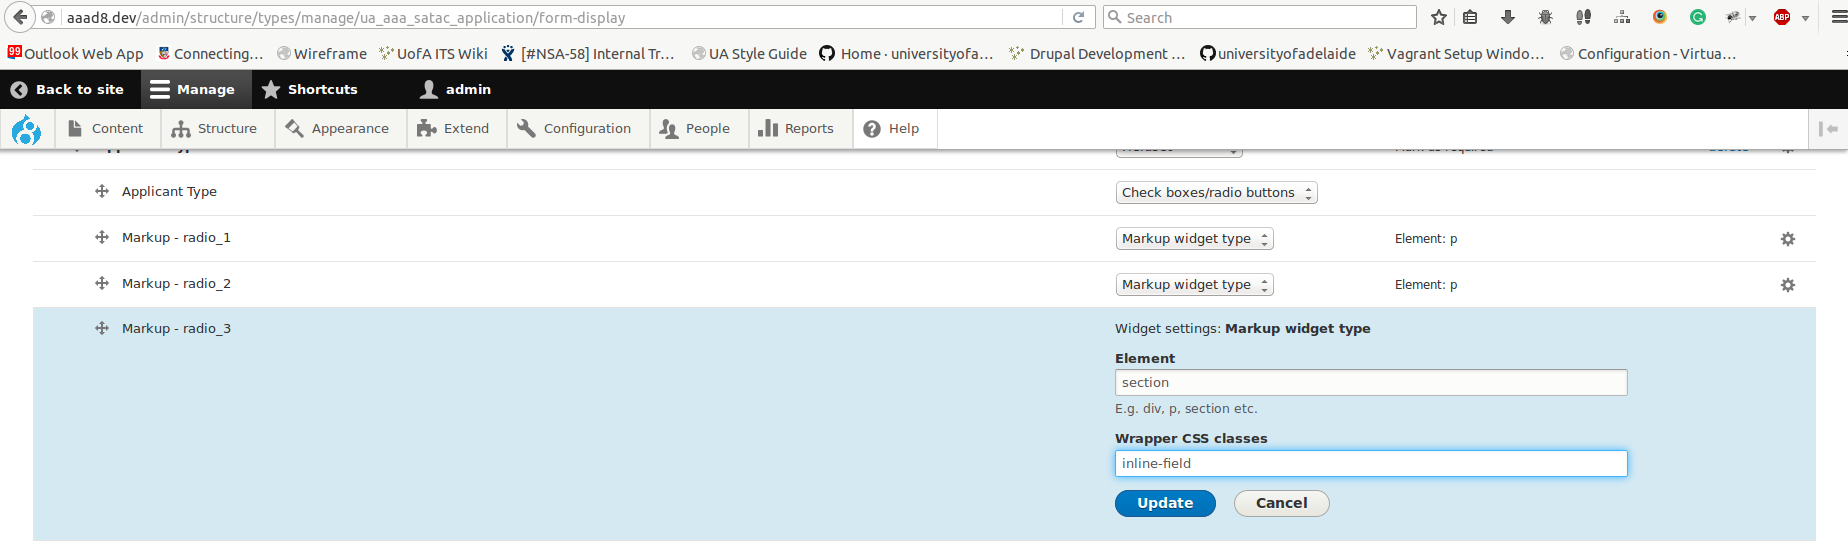Click the footprints extension icon
This screenshot has width=1848, height=546.
(1583, 17)
